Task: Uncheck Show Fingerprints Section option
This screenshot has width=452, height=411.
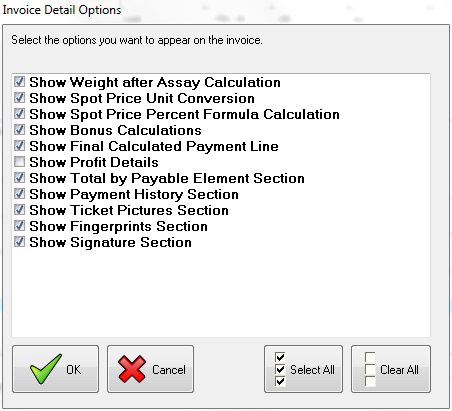Action: [19, 226]
